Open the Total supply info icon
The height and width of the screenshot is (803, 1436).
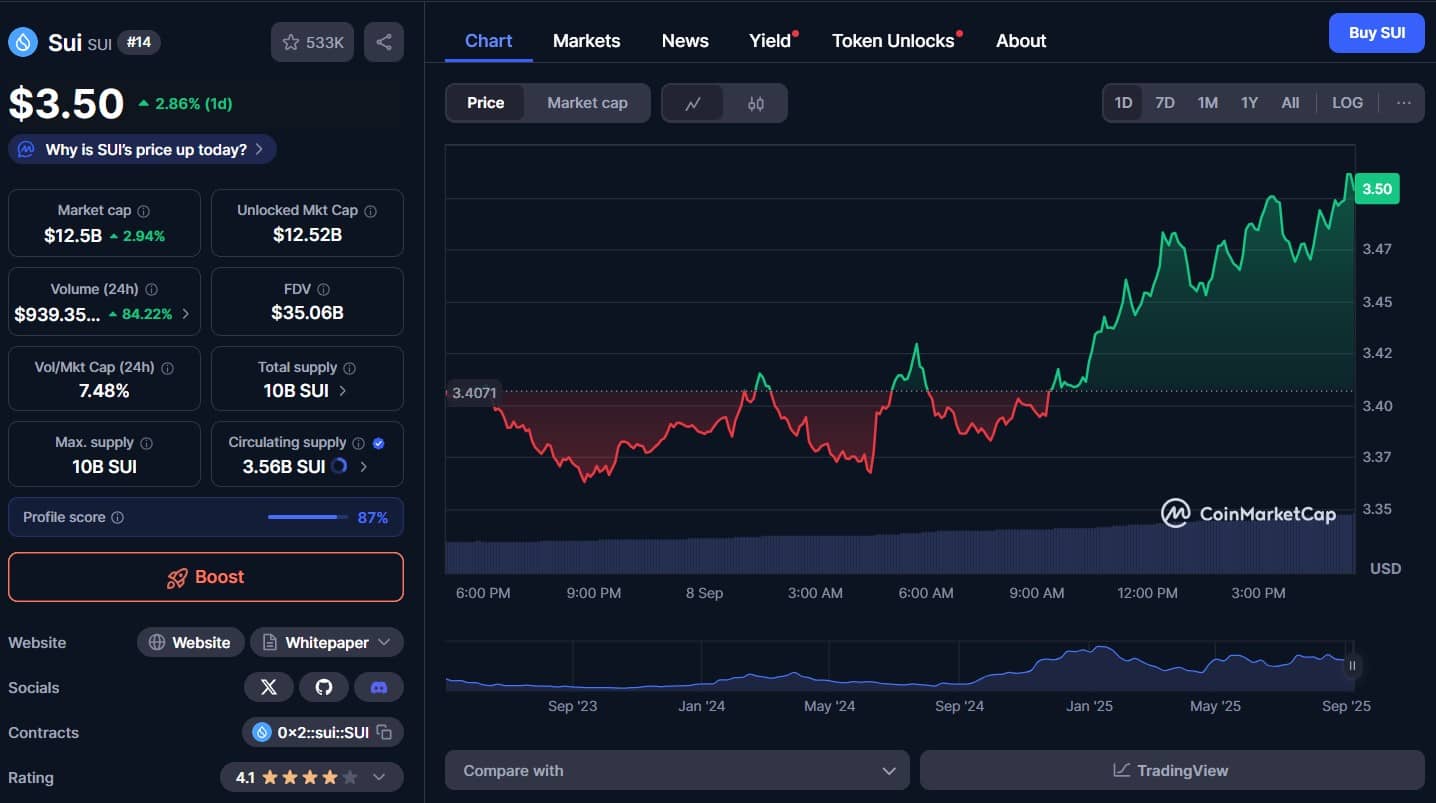[x=349, y=368]
